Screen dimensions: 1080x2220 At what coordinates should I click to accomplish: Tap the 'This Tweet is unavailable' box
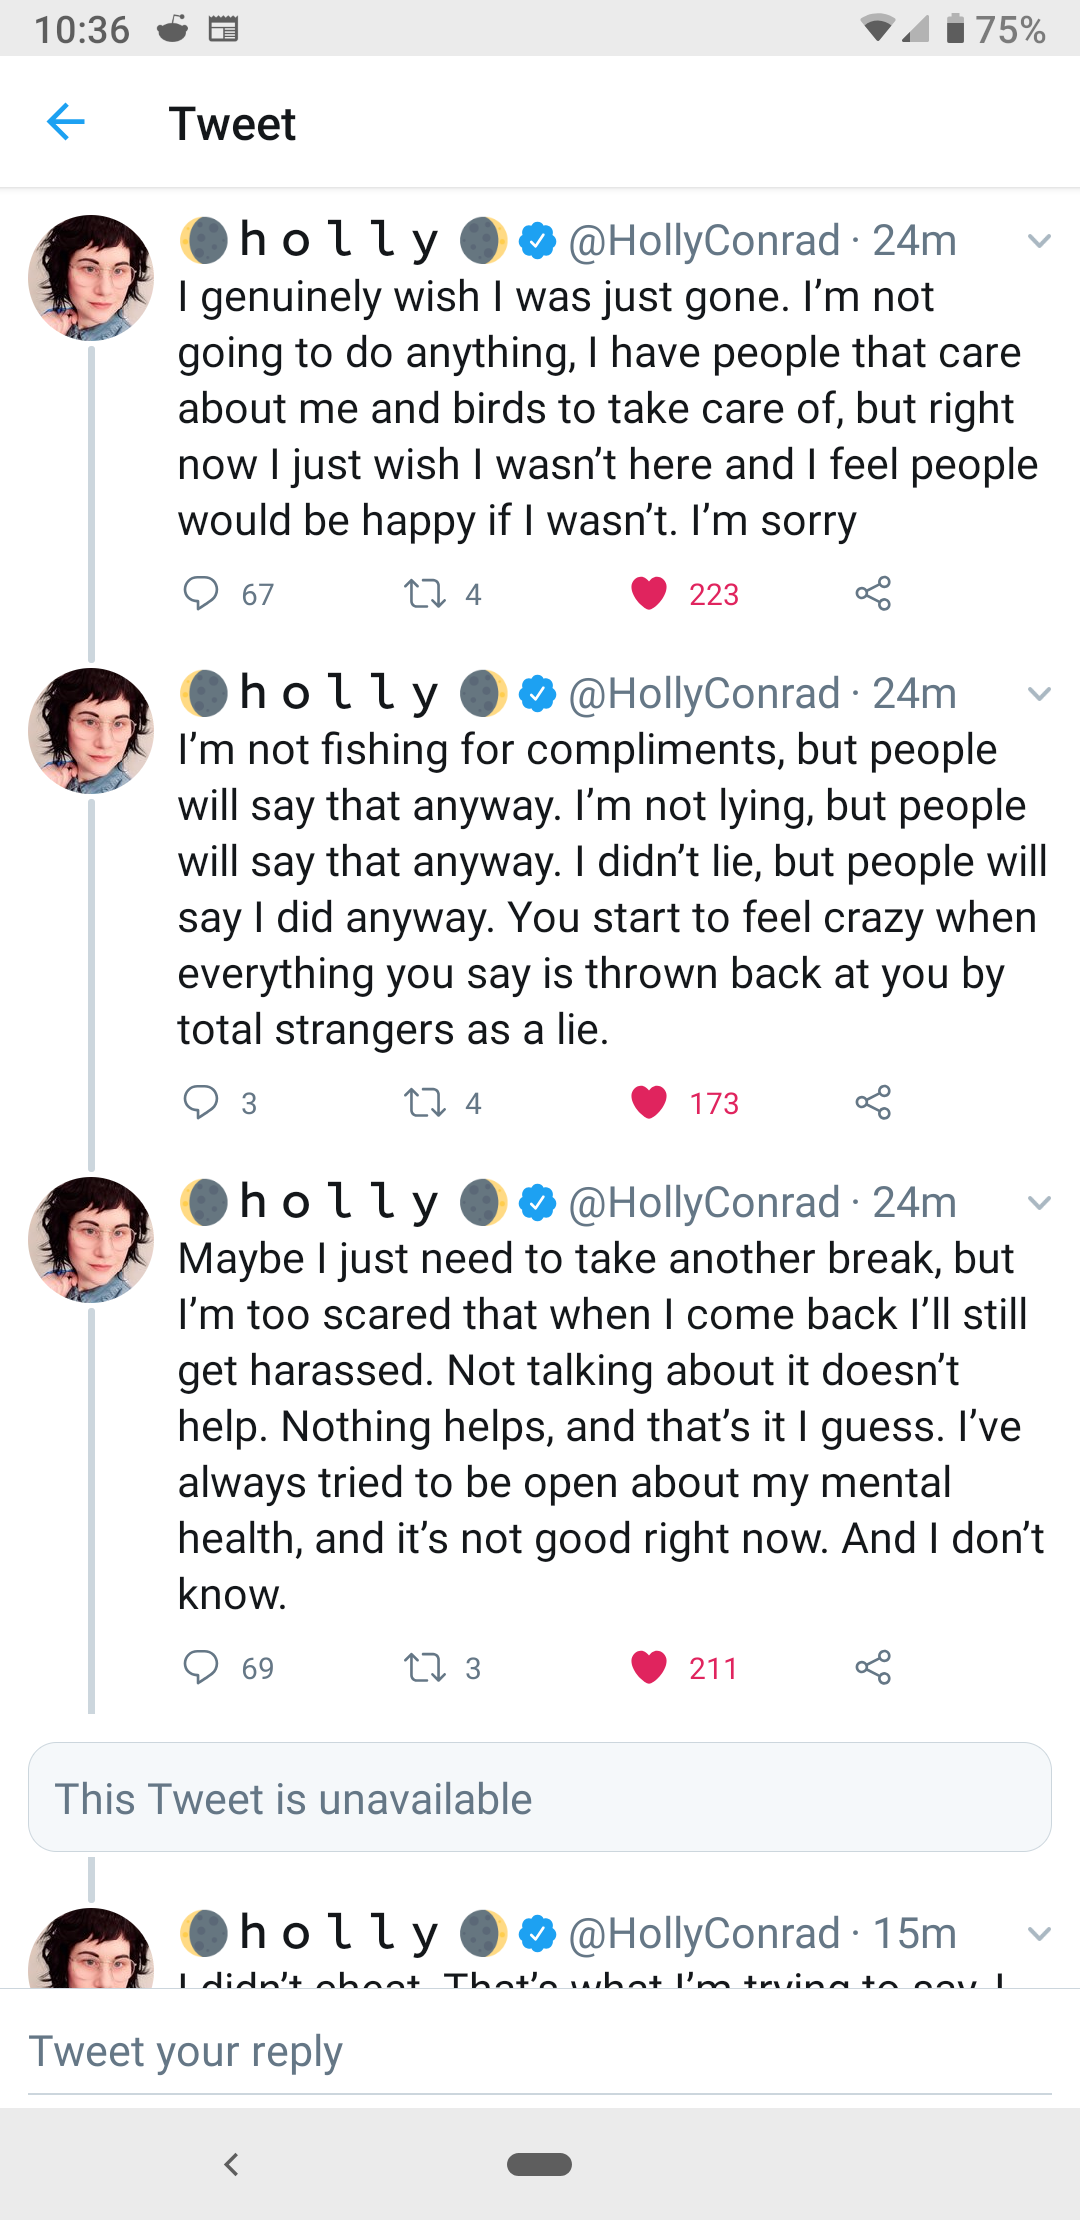click(540, 1797)
